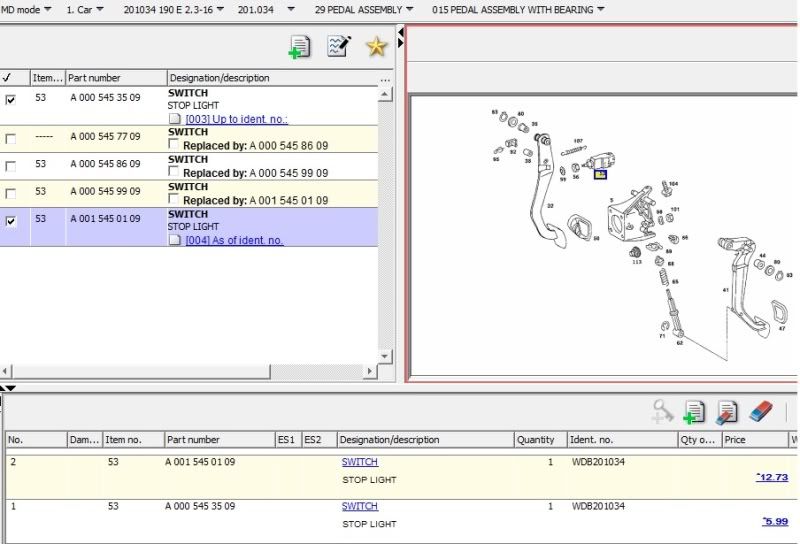
Task: Open the MD mode dropdown
Action: pyautogui.click(x=26, y=9)
